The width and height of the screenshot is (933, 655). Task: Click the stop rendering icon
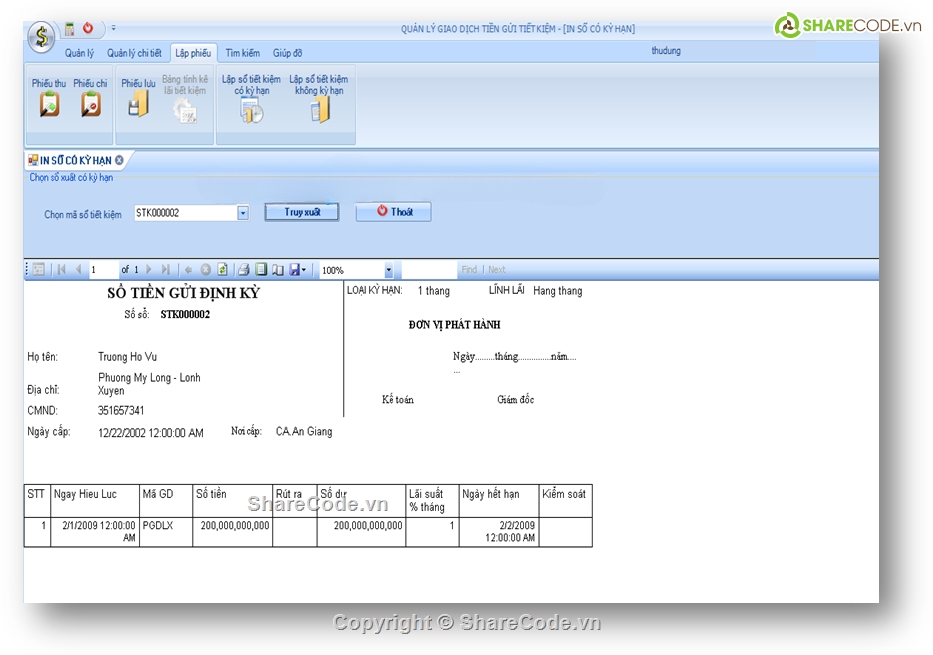click(205, 269)
